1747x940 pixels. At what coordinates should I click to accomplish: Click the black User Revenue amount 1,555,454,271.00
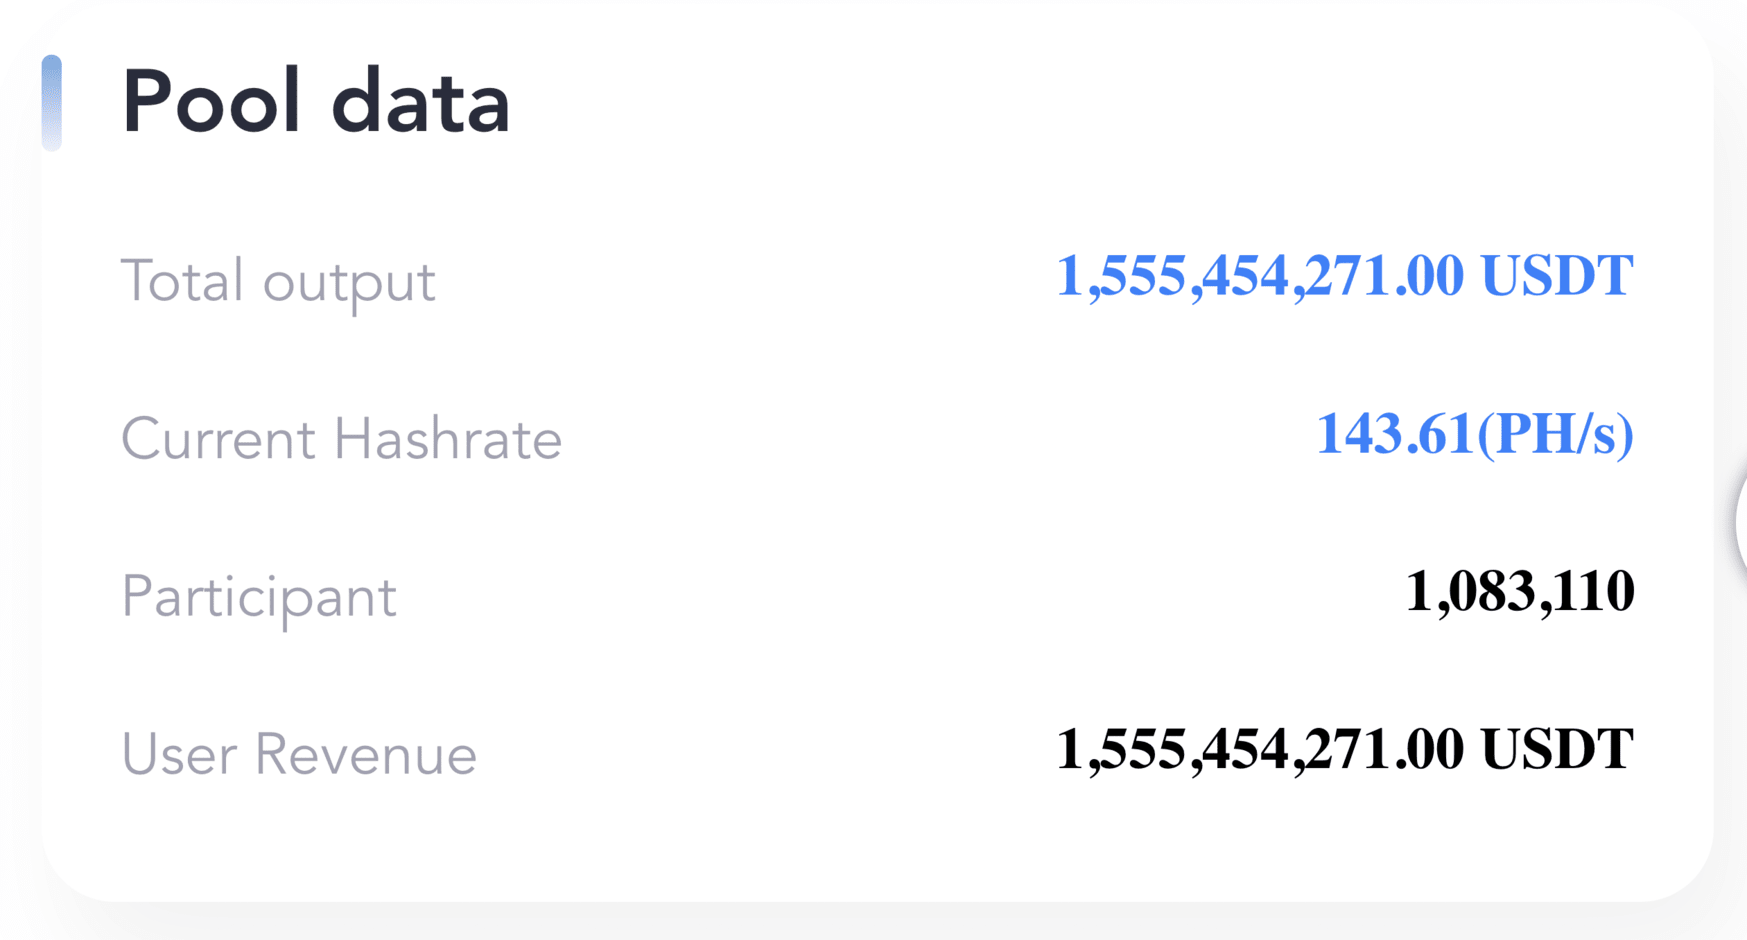[1260, 750]
